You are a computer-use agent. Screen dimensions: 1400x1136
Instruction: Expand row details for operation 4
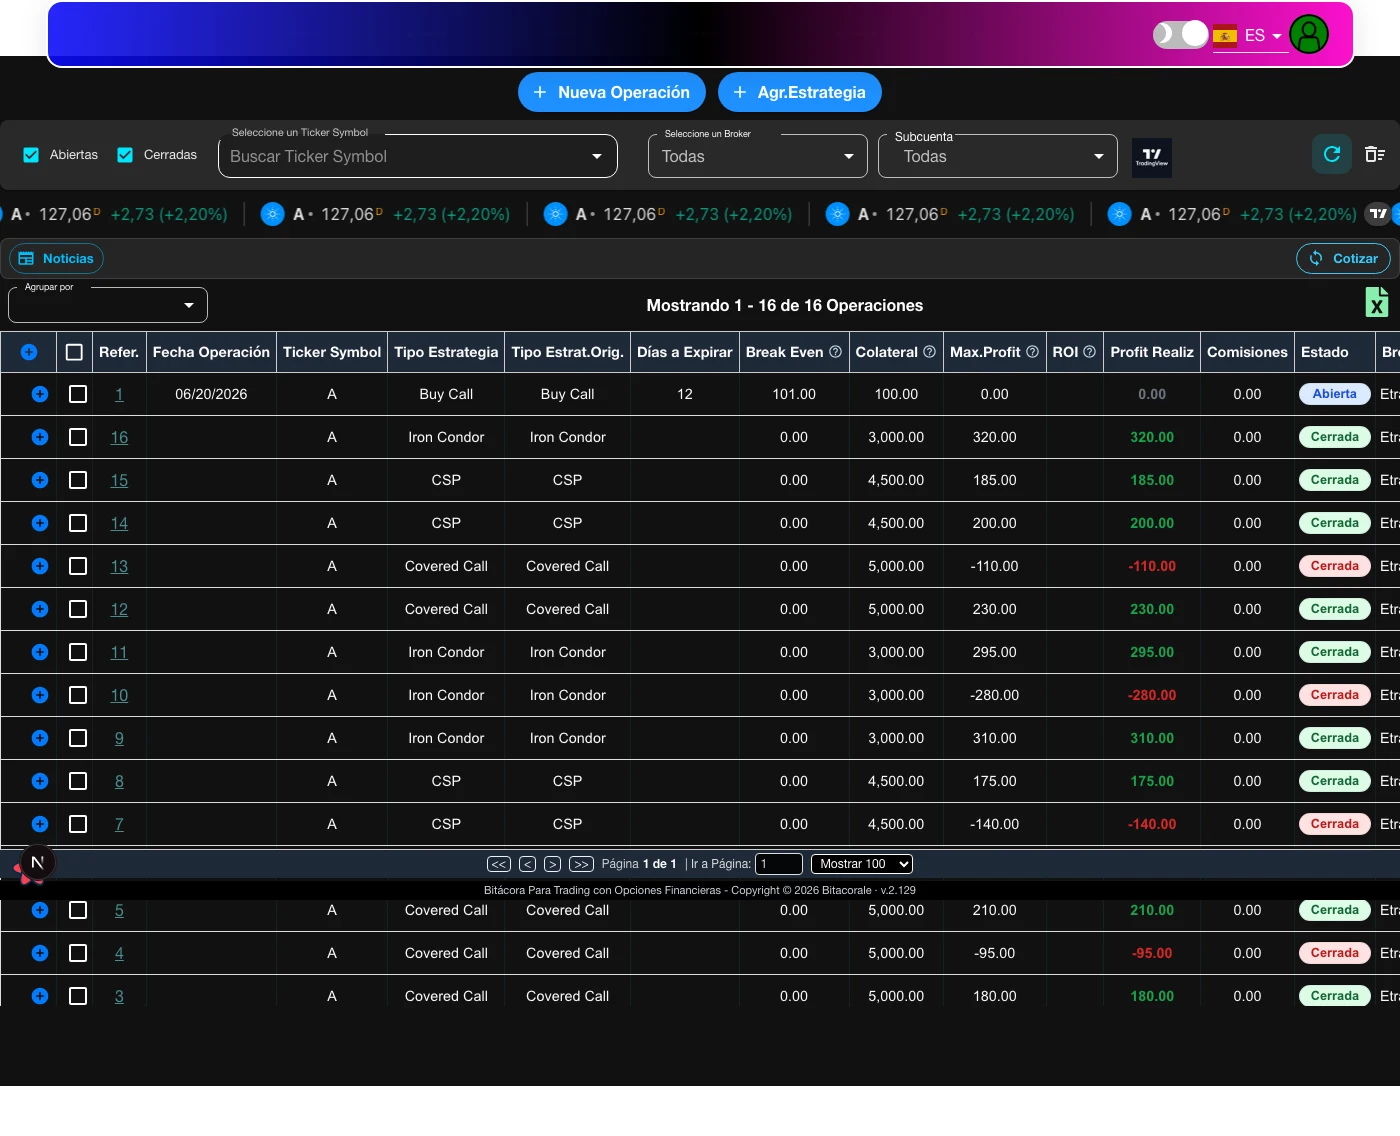click(40, 953)
